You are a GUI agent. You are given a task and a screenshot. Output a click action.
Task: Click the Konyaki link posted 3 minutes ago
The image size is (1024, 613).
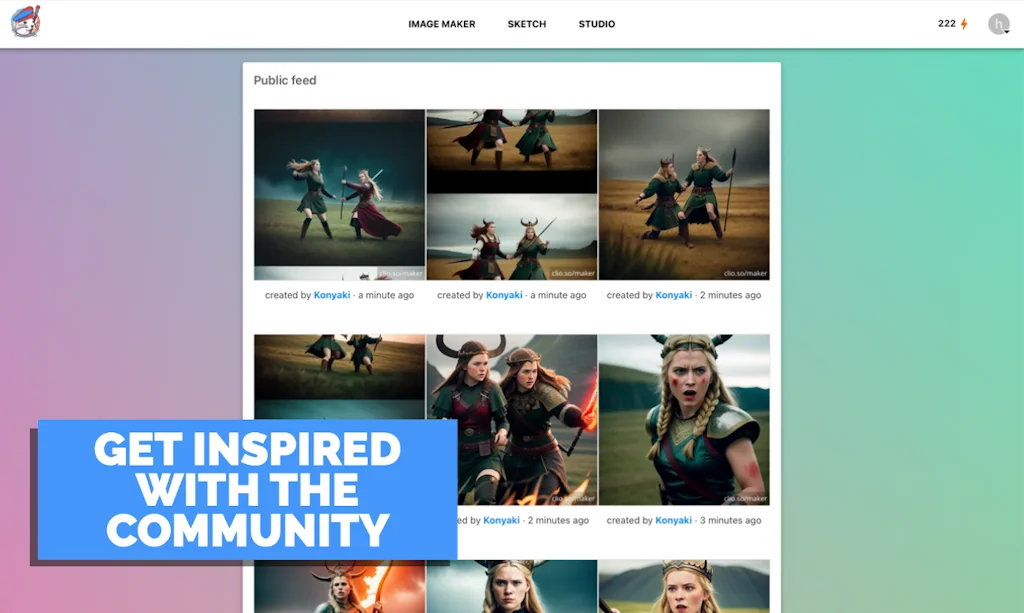(673, 520)
